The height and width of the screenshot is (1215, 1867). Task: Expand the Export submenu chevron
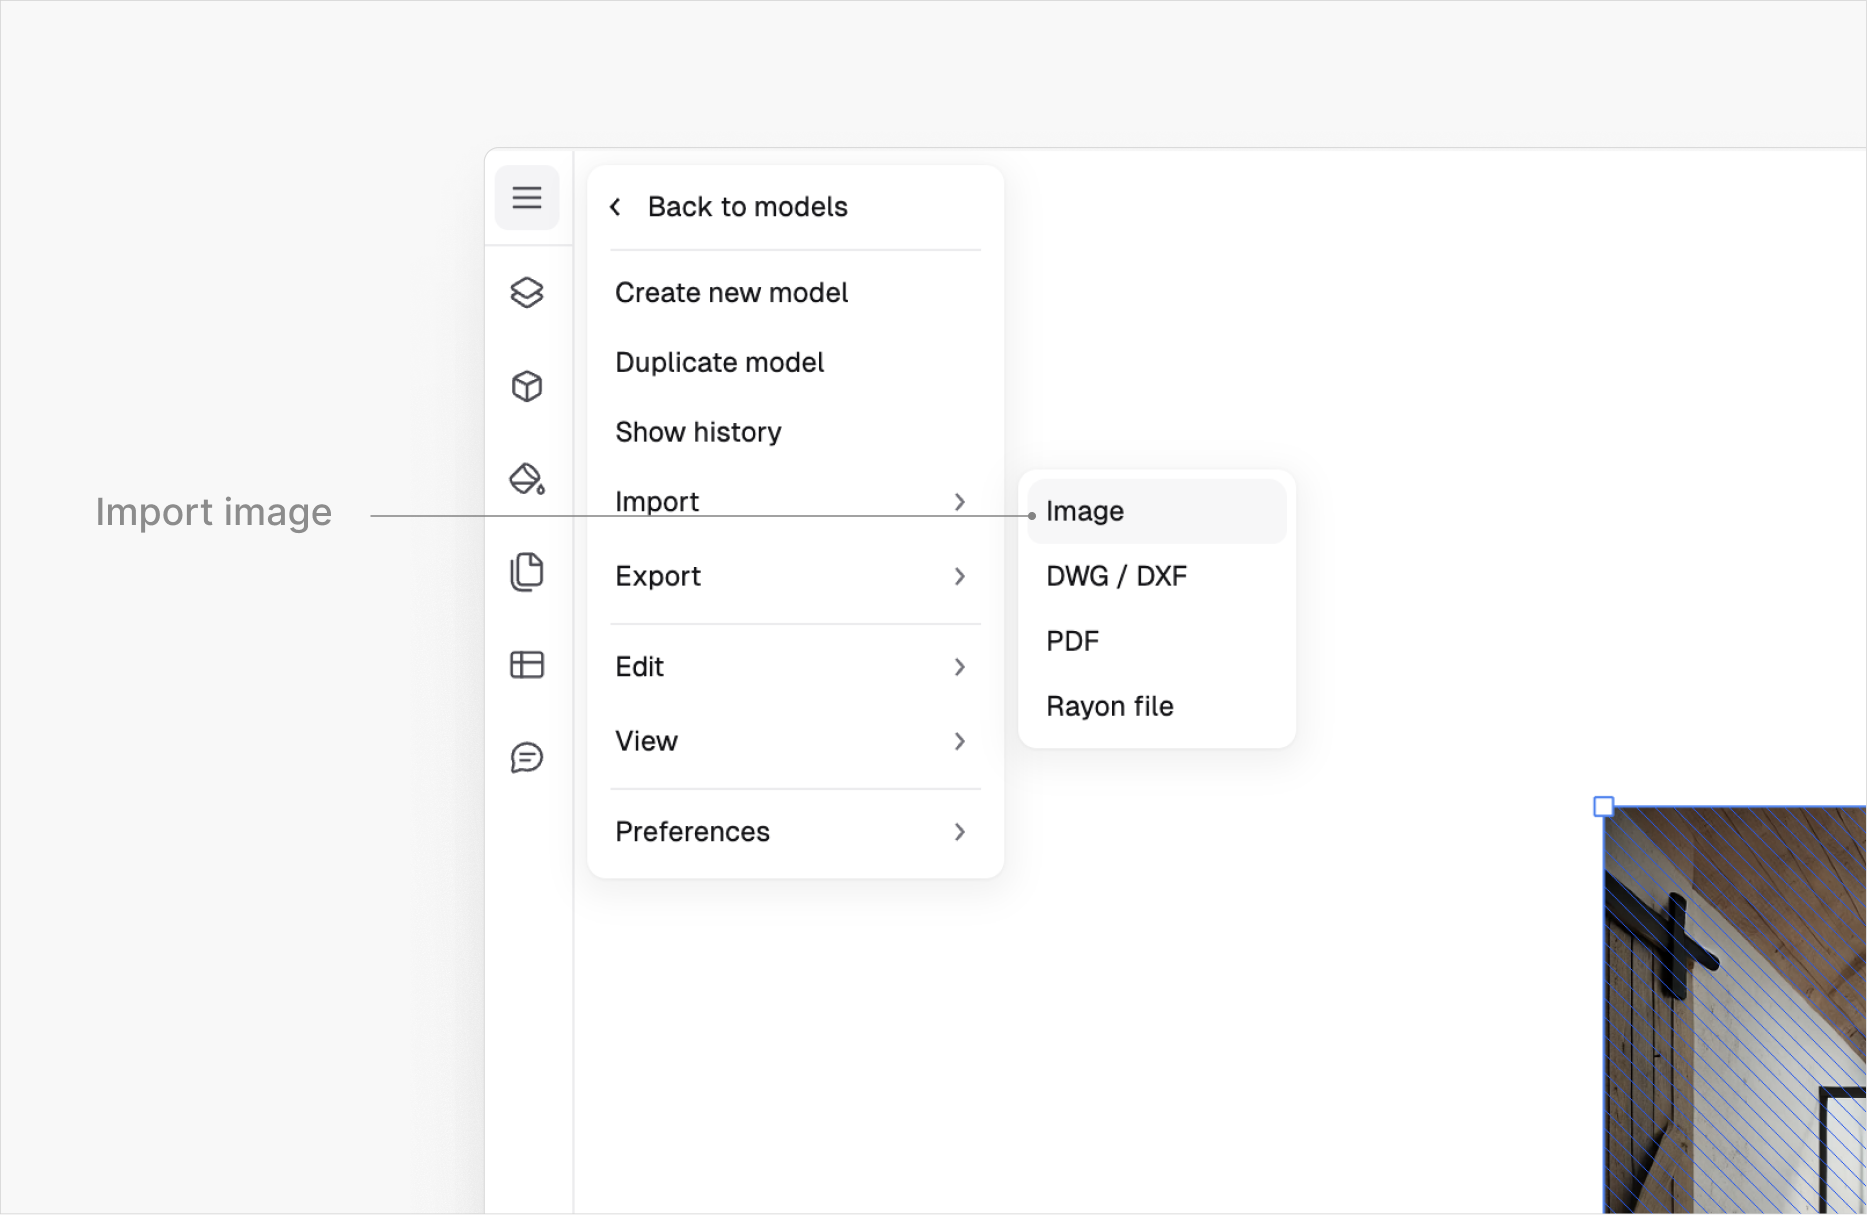coord(959,576)
